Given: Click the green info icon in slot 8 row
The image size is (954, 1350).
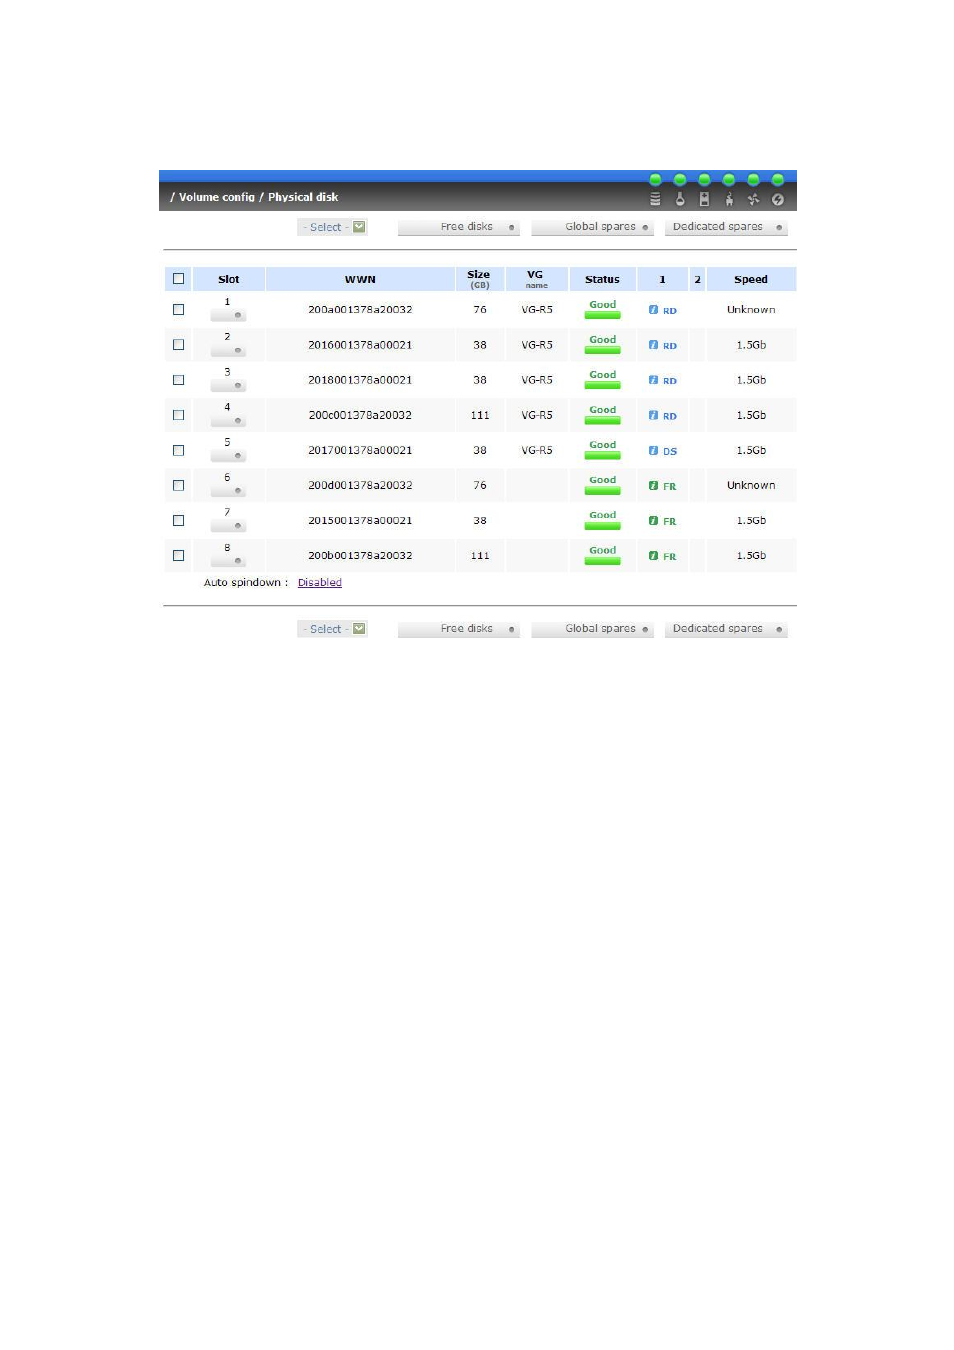Looking at the screenshot, I should pyautogui.click(x=653, y=556).
